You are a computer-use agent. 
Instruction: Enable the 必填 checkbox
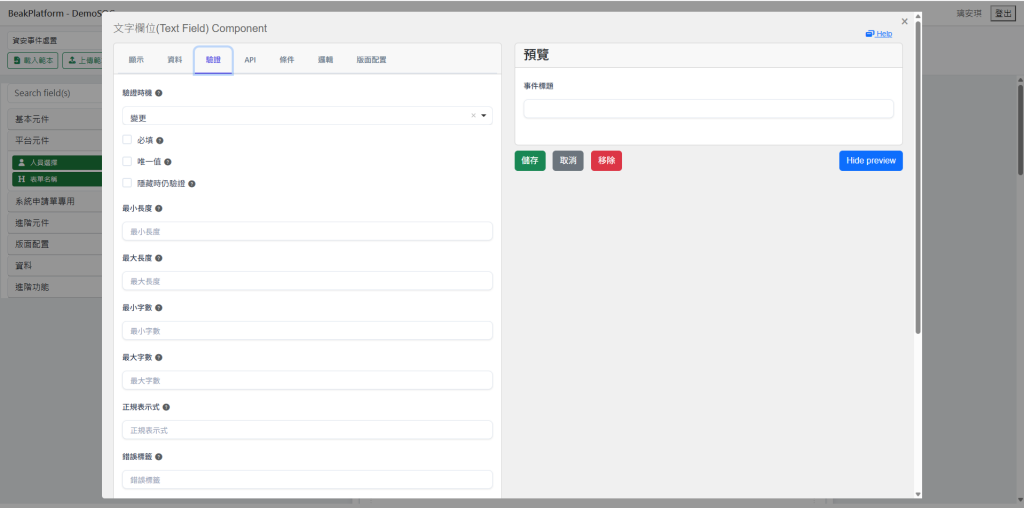(x=127, y=140)
